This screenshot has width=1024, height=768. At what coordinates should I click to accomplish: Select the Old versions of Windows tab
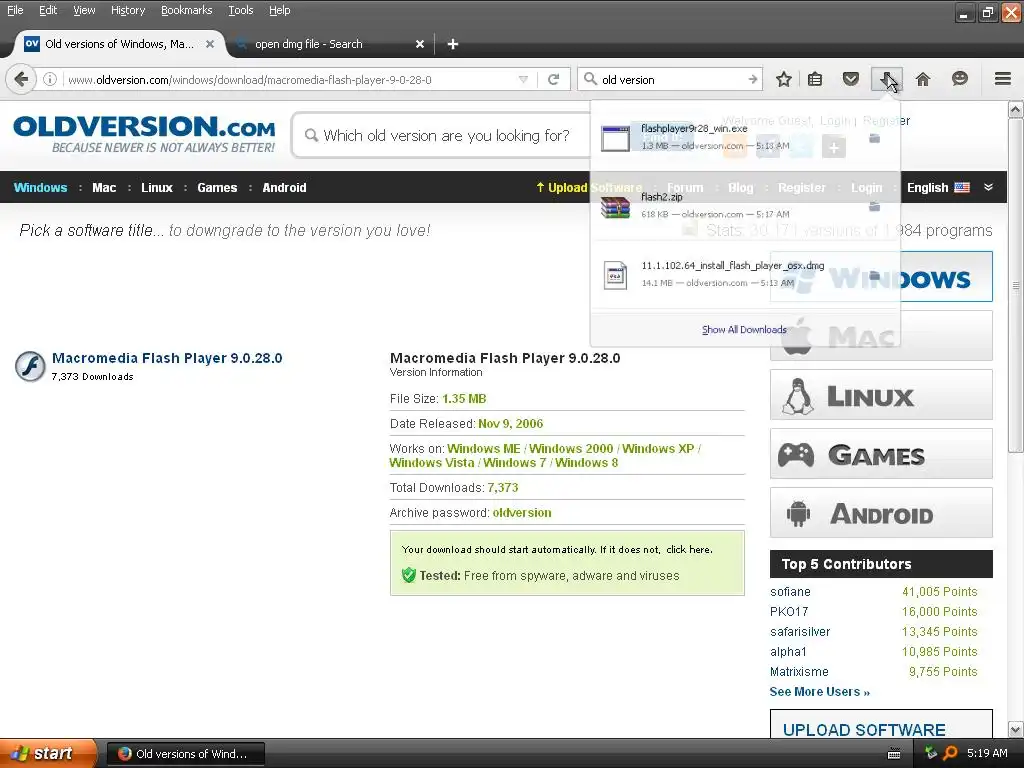click(119, 44)
